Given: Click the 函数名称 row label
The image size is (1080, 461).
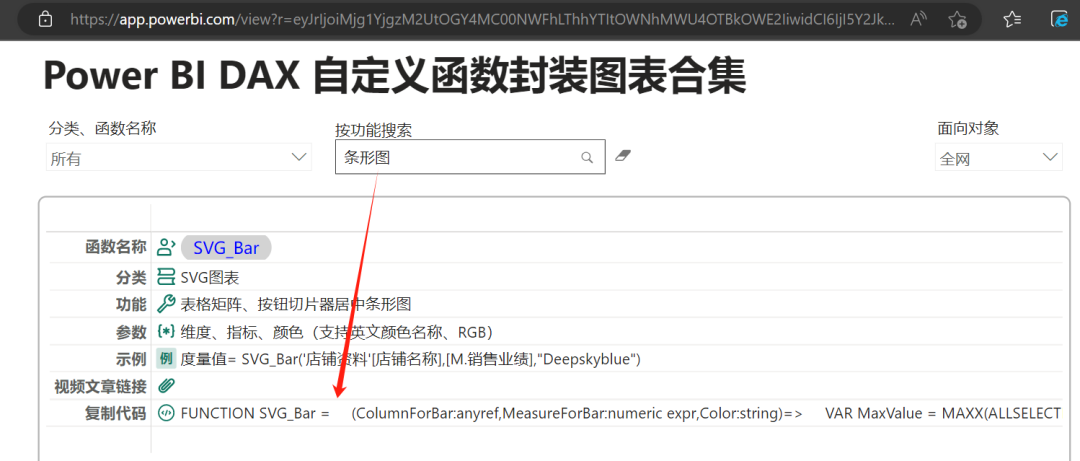Looking at the screenshot, I should click(115, 247).
